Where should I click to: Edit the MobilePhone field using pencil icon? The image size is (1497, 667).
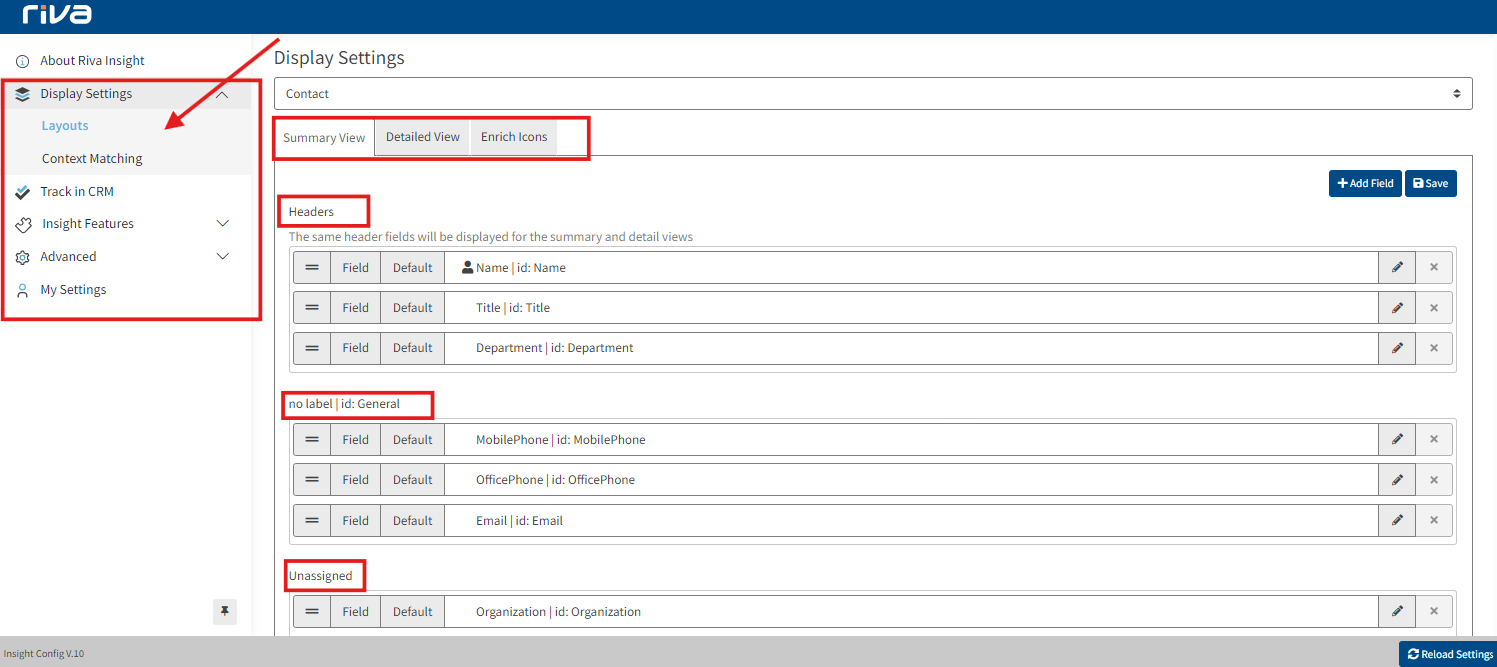[x=1397, y=439]
